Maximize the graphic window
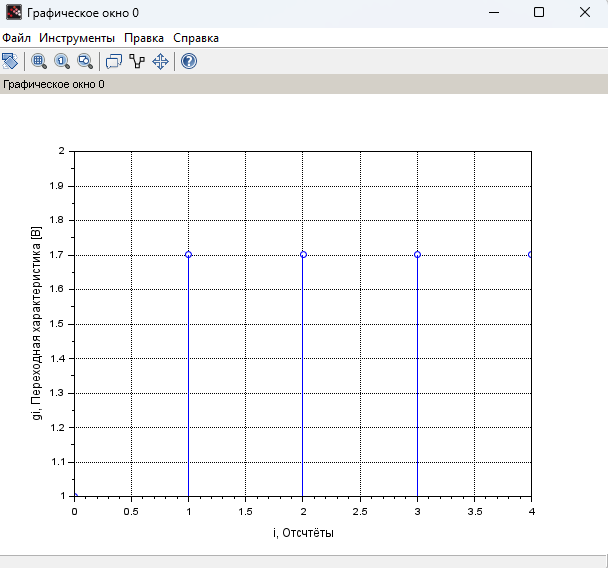 (x=539, y=12)
